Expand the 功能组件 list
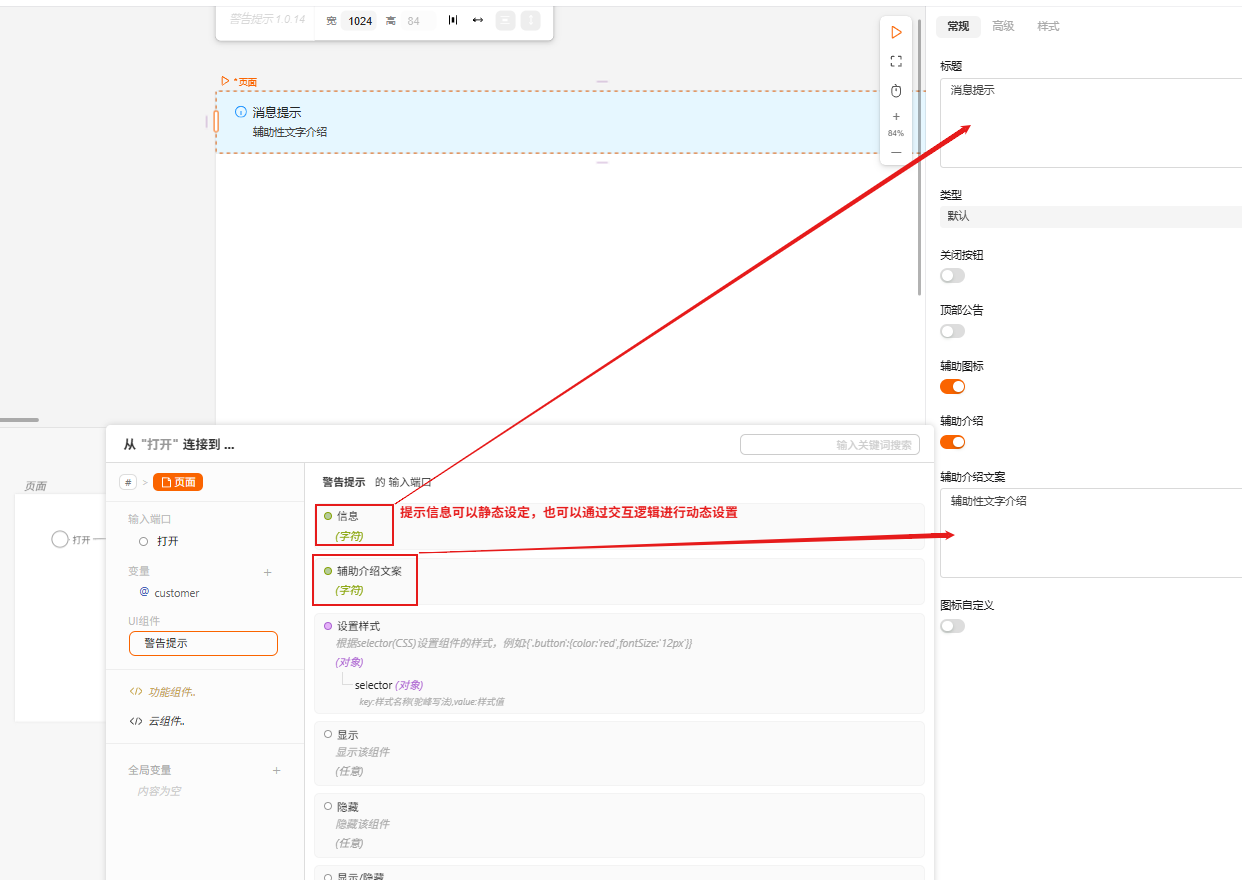This screenshot has height=880, width=1242. [163, 692]
